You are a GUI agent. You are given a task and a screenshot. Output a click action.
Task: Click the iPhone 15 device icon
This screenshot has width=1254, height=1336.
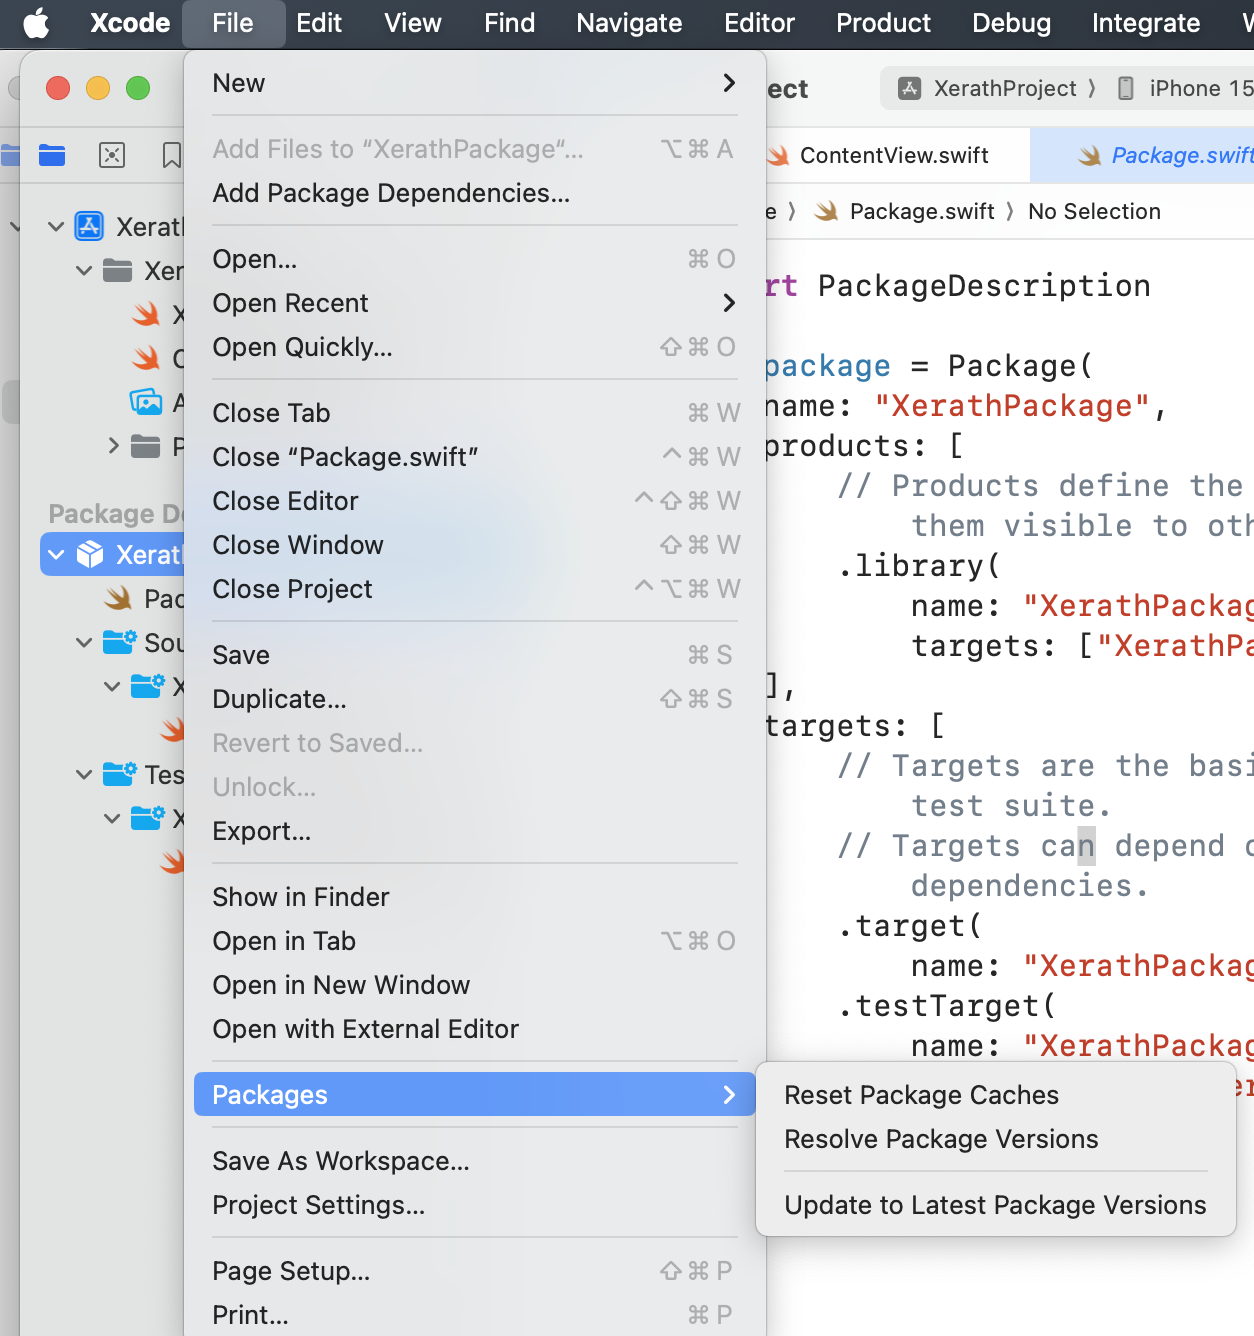(1125, 89)
